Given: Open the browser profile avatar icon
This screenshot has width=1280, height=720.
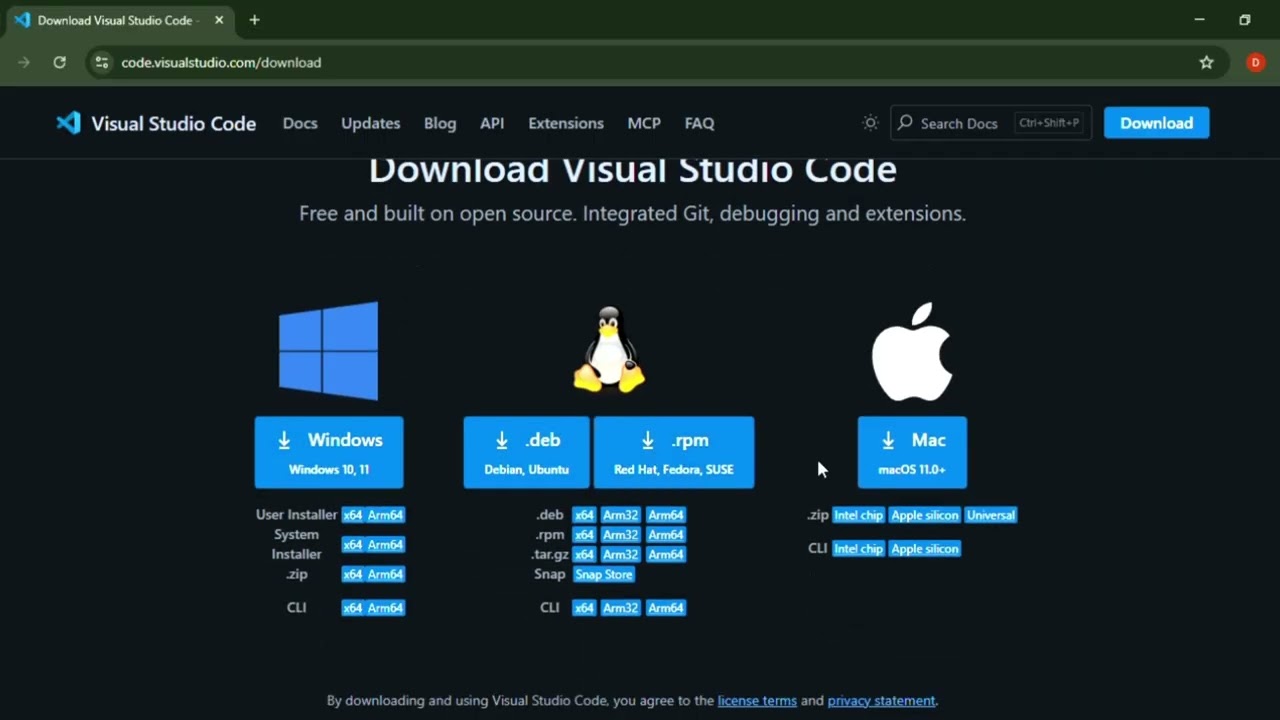Looking at the screenshot, I should 1255,62.
